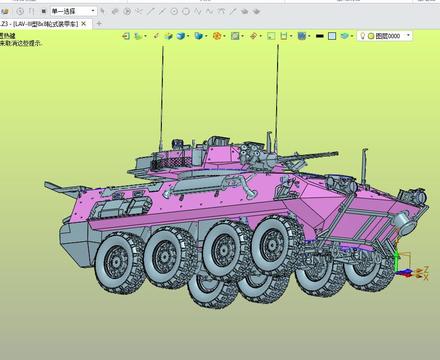Click the orange diamond orientation icon
This screenshot has height=360, width=440.
tap(253, 36)
